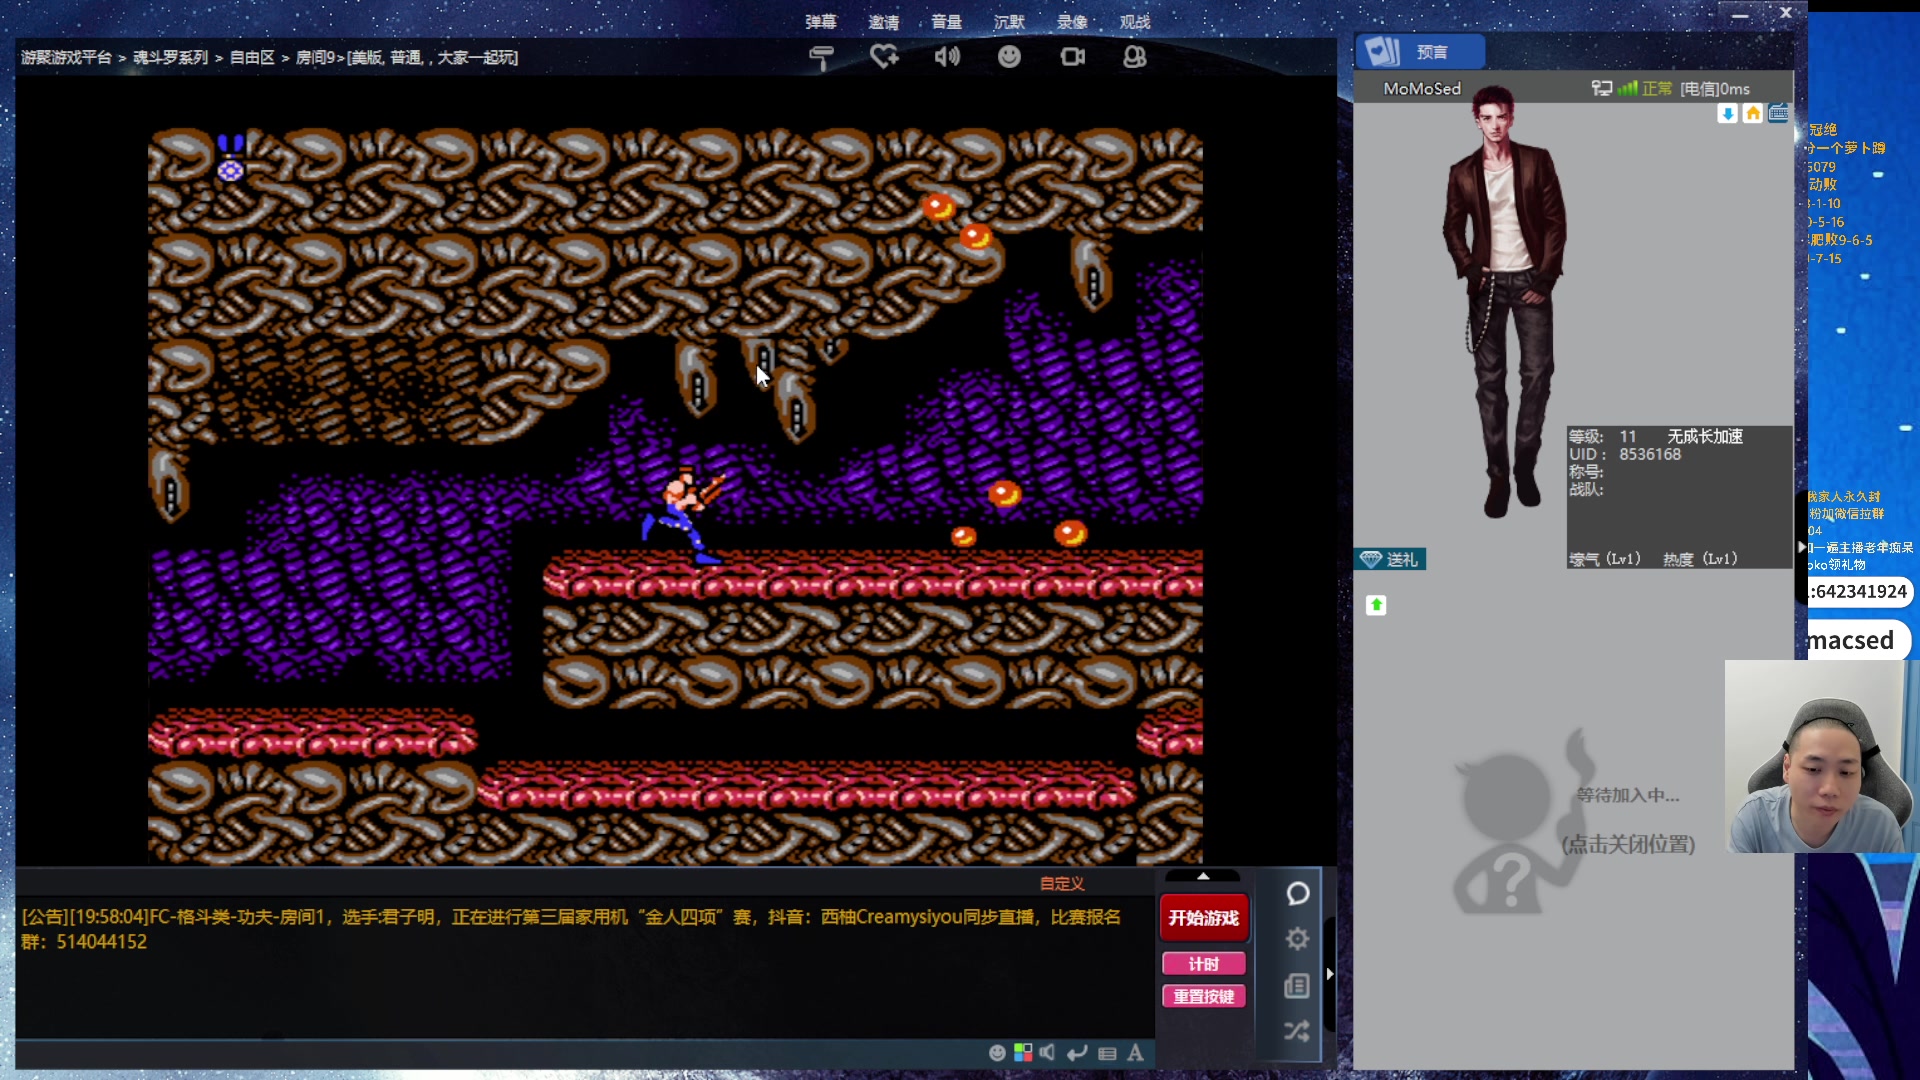Click the 热度 (Lv1) label
Image resolution: width=1920 pixels, height=1080 pixels.
[x=1700, y=559]
